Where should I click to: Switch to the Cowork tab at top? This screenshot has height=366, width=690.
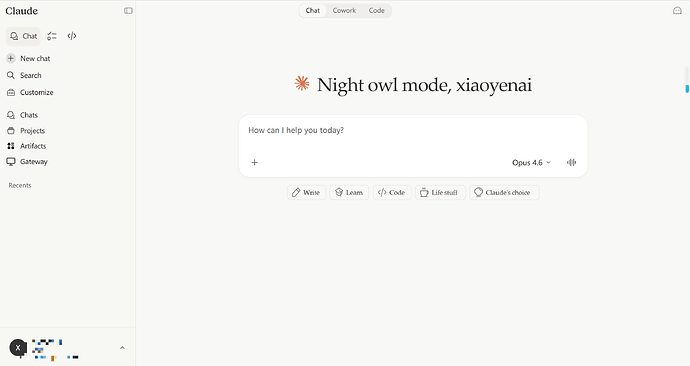coord(344,11)
